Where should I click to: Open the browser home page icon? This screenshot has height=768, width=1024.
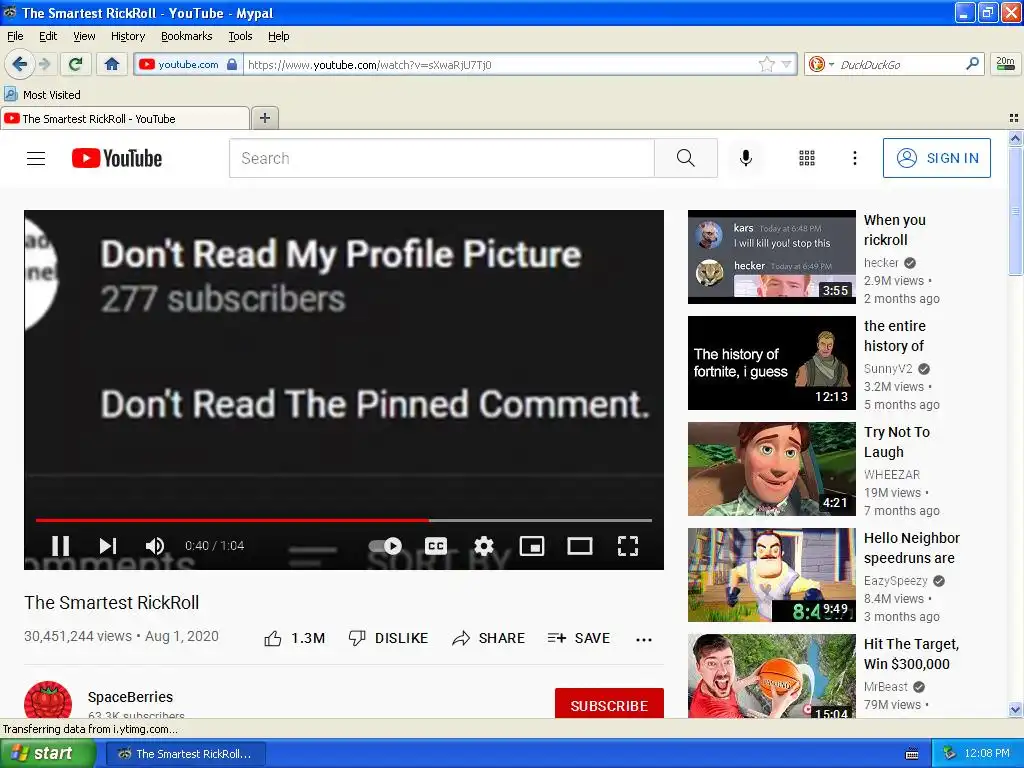tap(112, 64)
